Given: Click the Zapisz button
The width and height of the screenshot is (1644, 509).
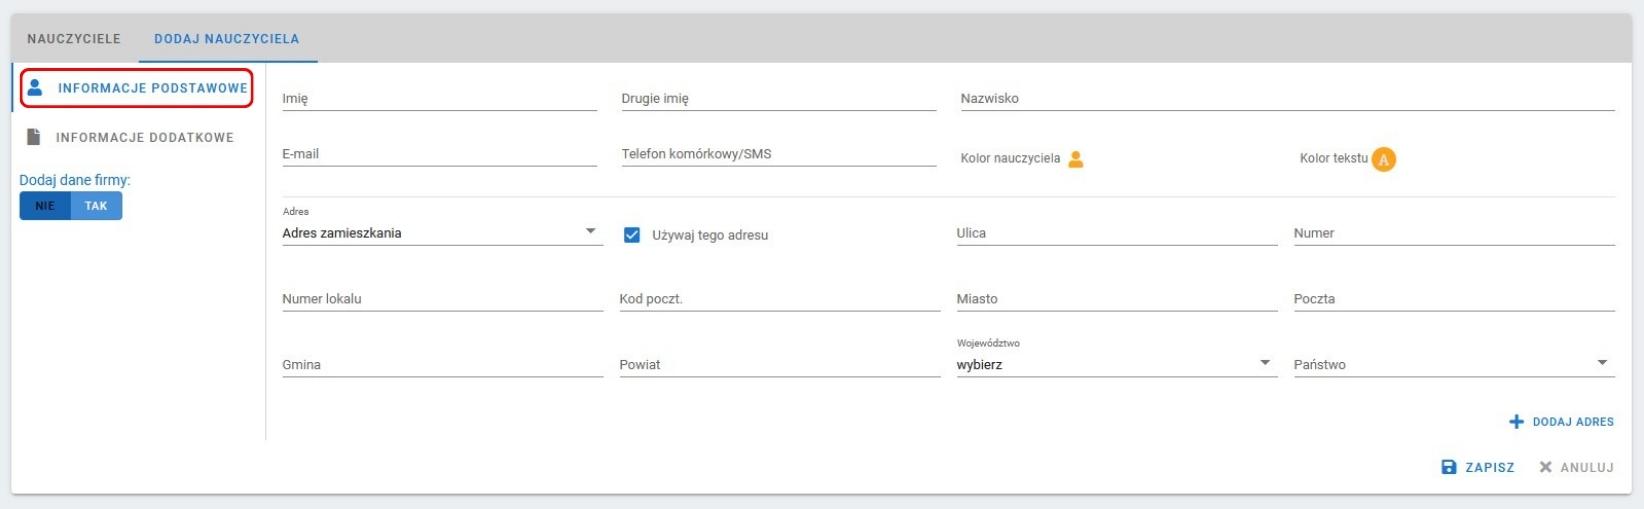Looking at the screenshot, I should point(1478,467).
